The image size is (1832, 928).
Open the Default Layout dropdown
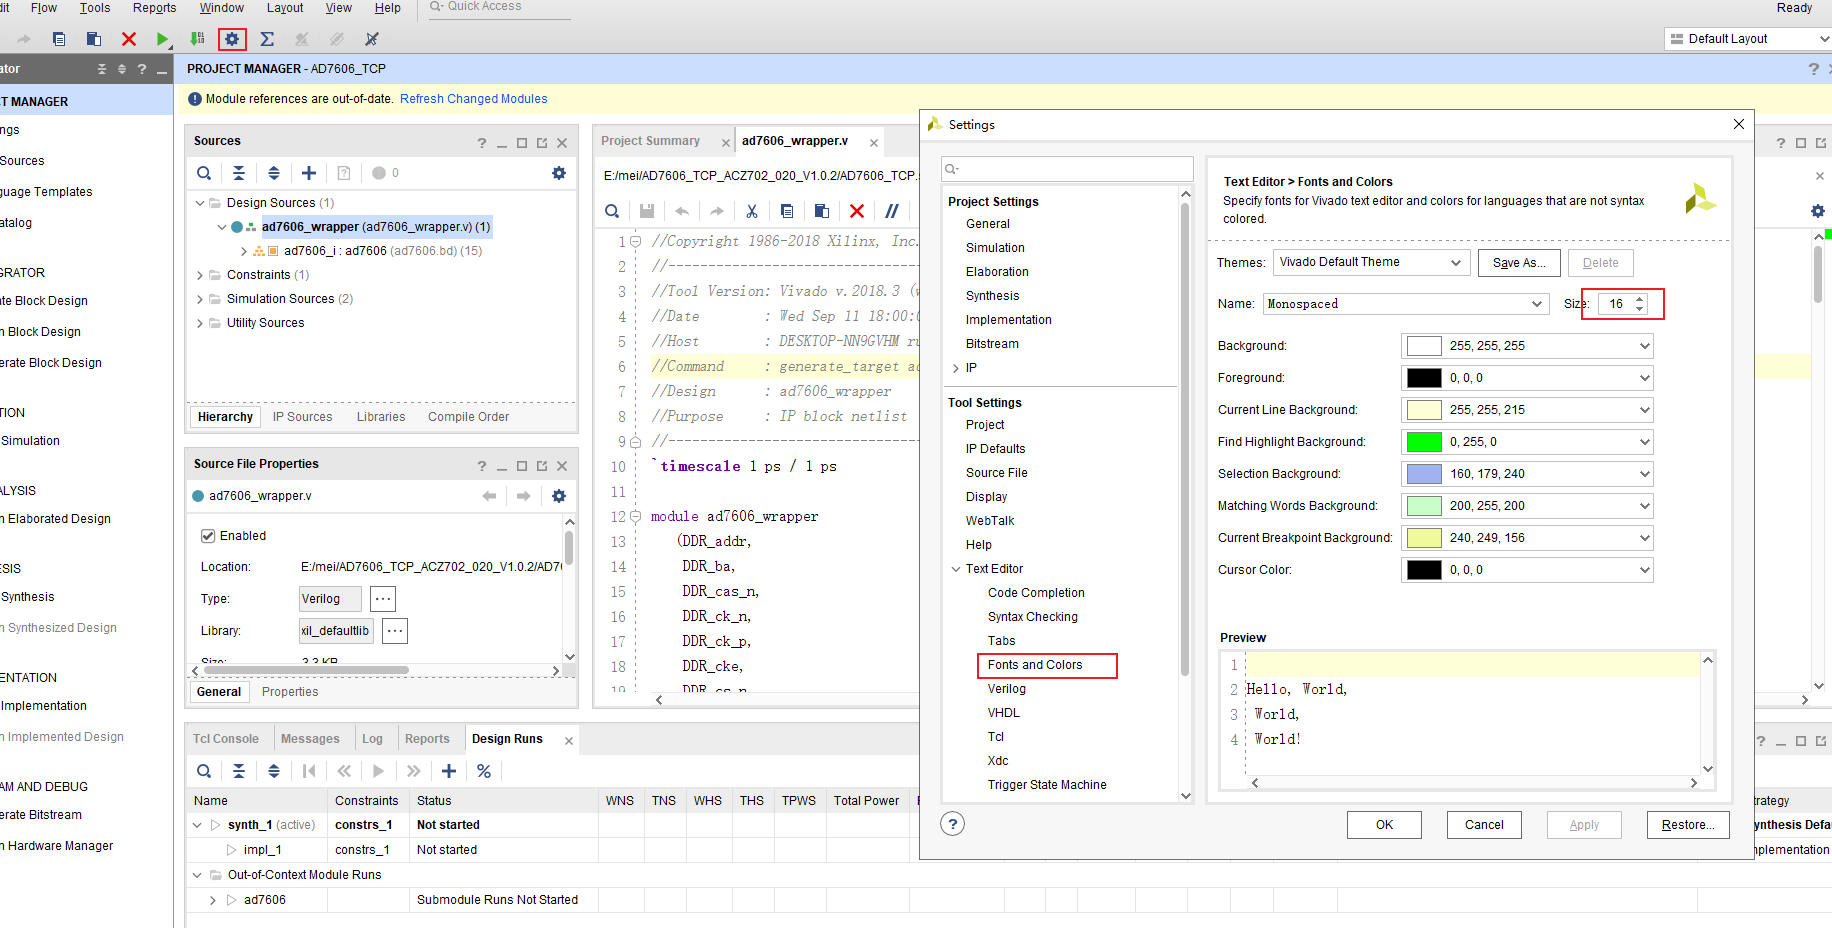click(1748, 39)
